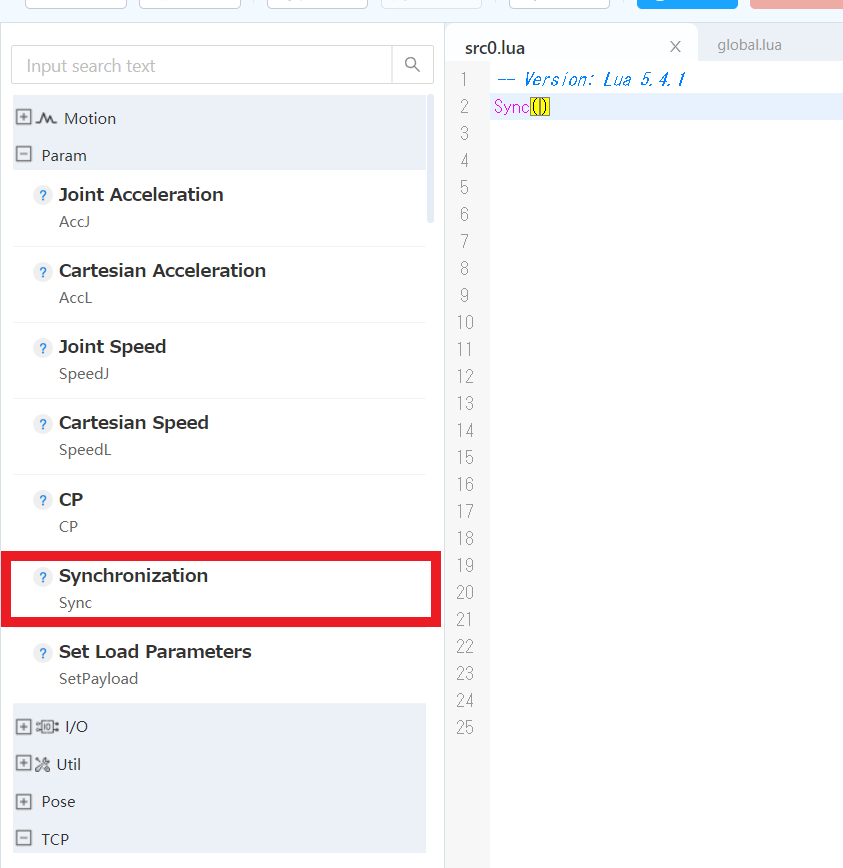Focus the Input search text field

tap(201, 65)
